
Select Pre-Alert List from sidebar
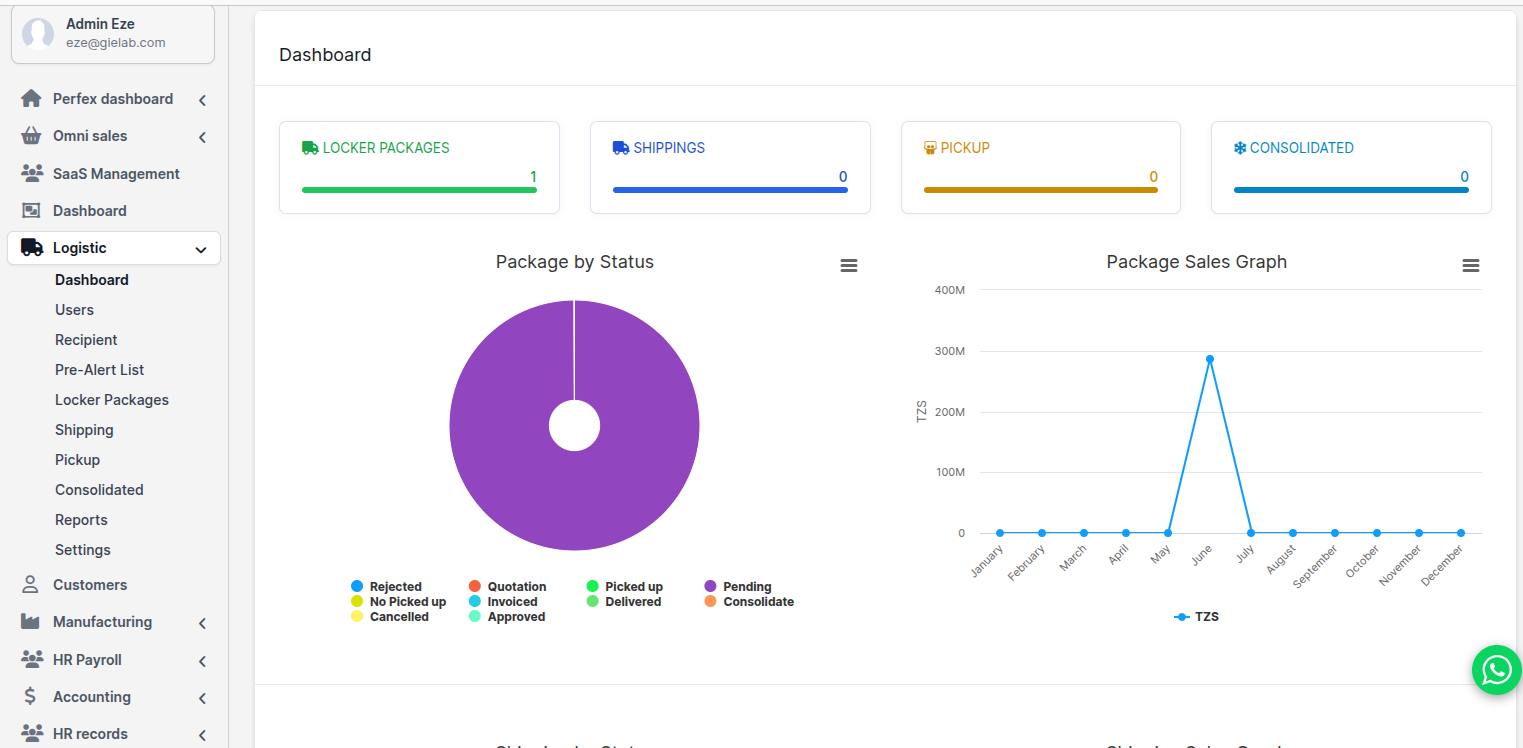point(99,370)
